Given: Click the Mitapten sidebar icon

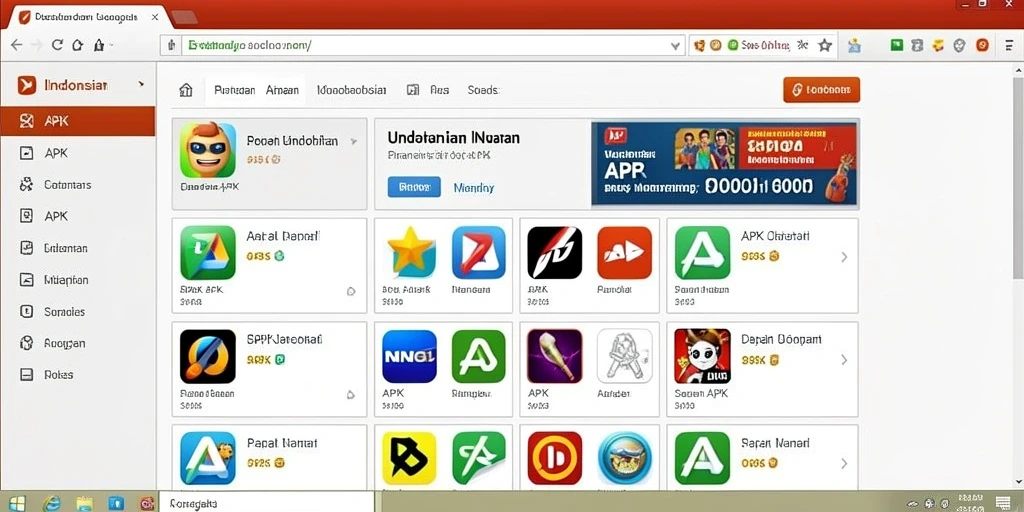Looking at the screenshot, I should (27, 280).
